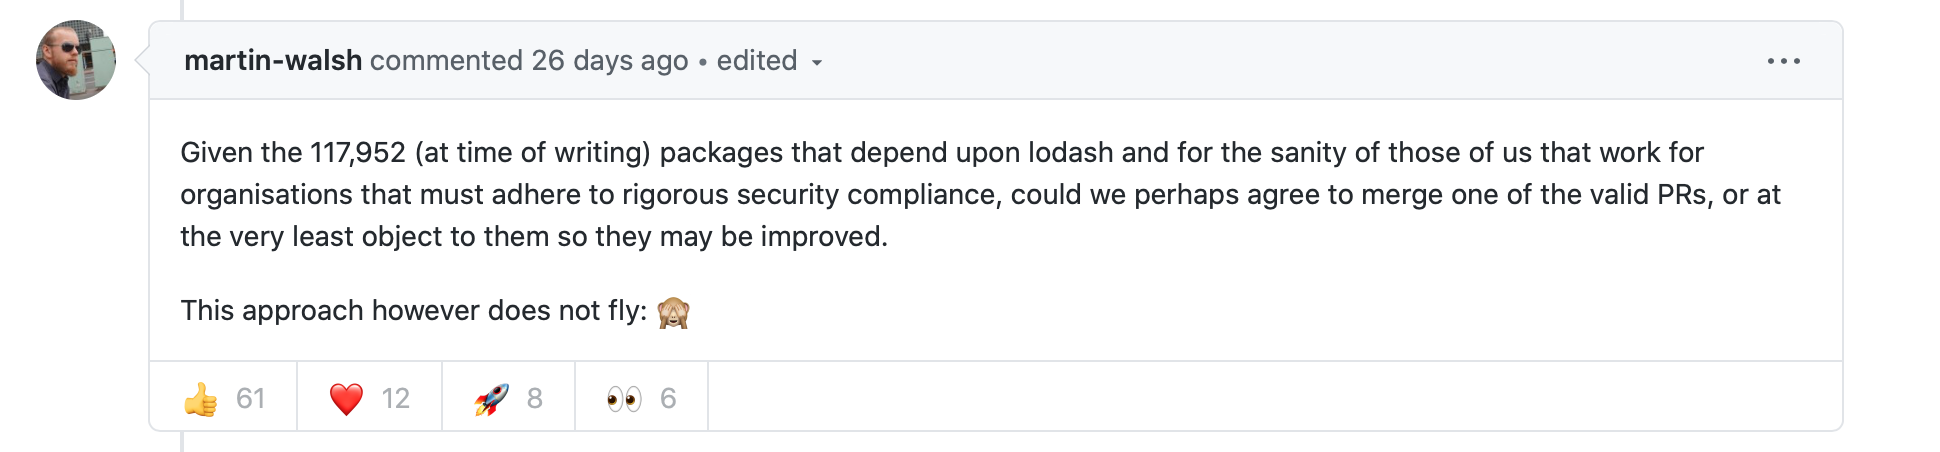1940x452 pixels.
Task: Toggle the thumbs up reaction
Action: click(x=224, y=398)
